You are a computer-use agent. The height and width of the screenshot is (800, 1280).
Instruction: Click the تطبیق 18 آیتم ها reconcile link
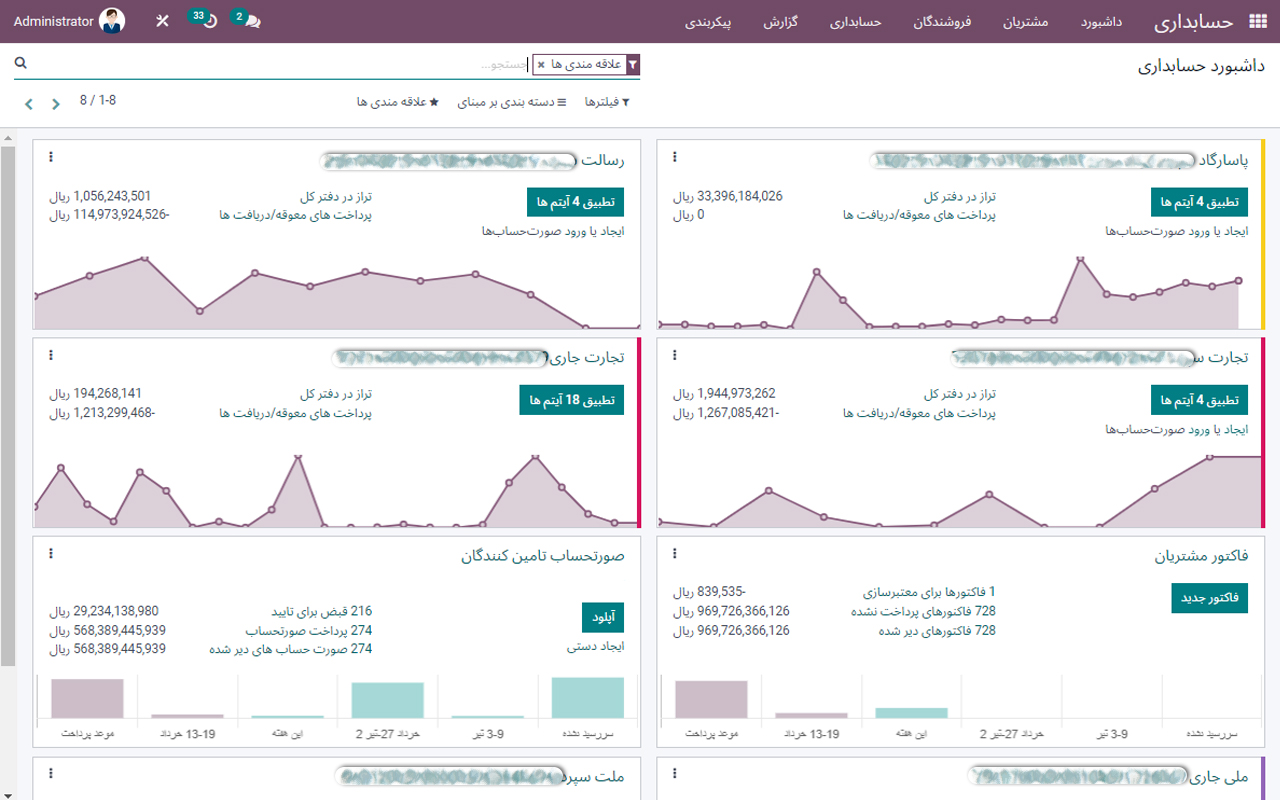pos(571,400)
